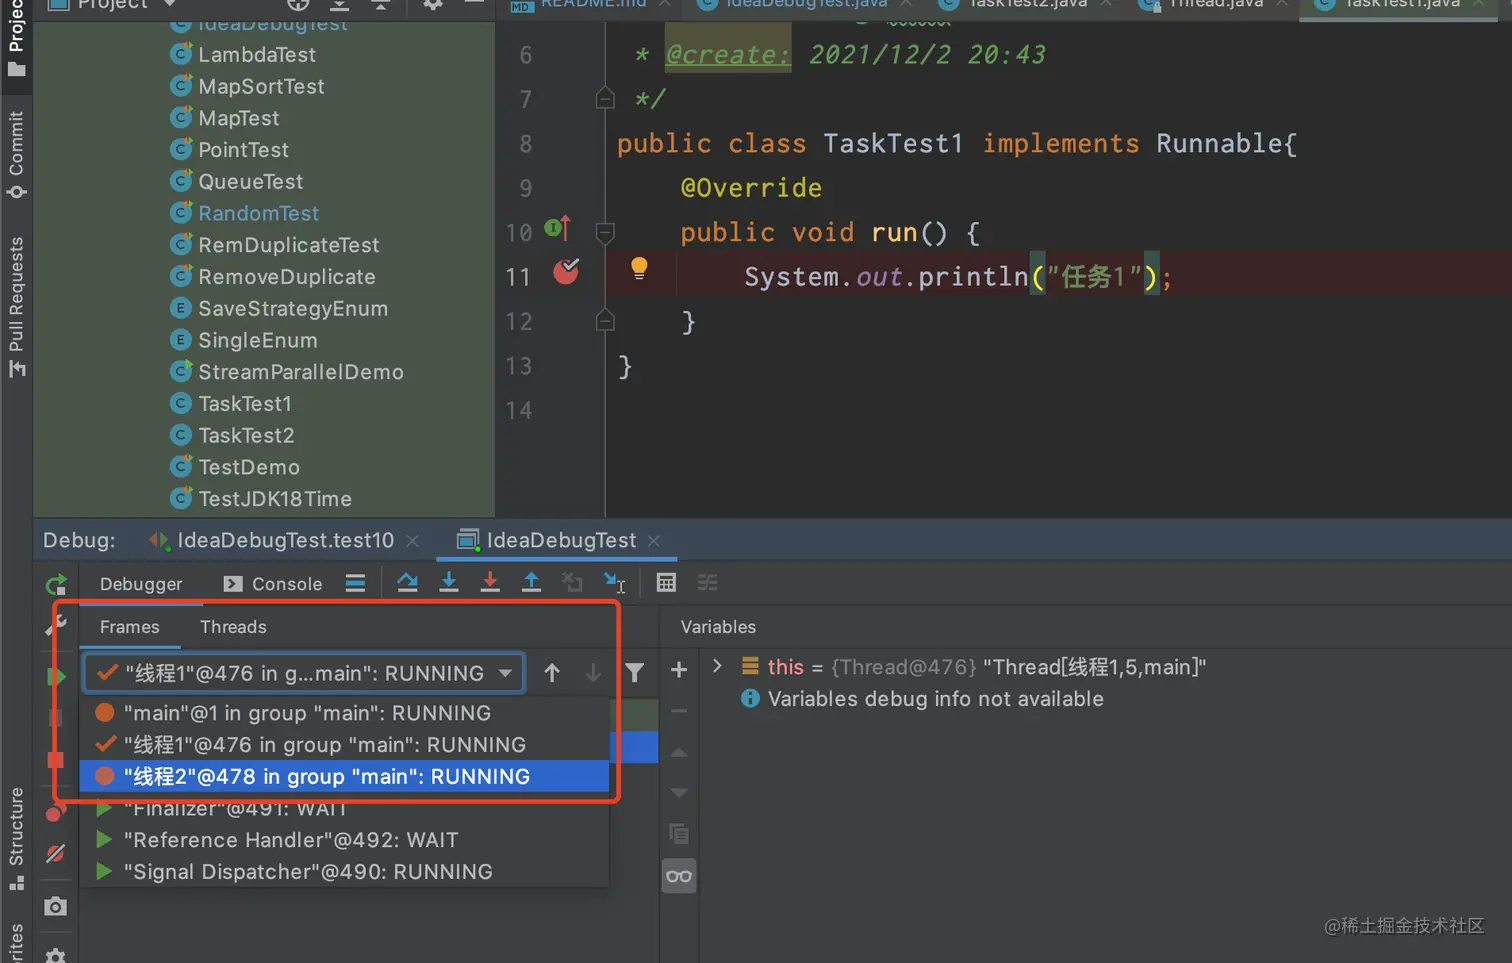
Task: Toggle Mute Breakpoints in the debug sidebar
Action: pos(56,854)
